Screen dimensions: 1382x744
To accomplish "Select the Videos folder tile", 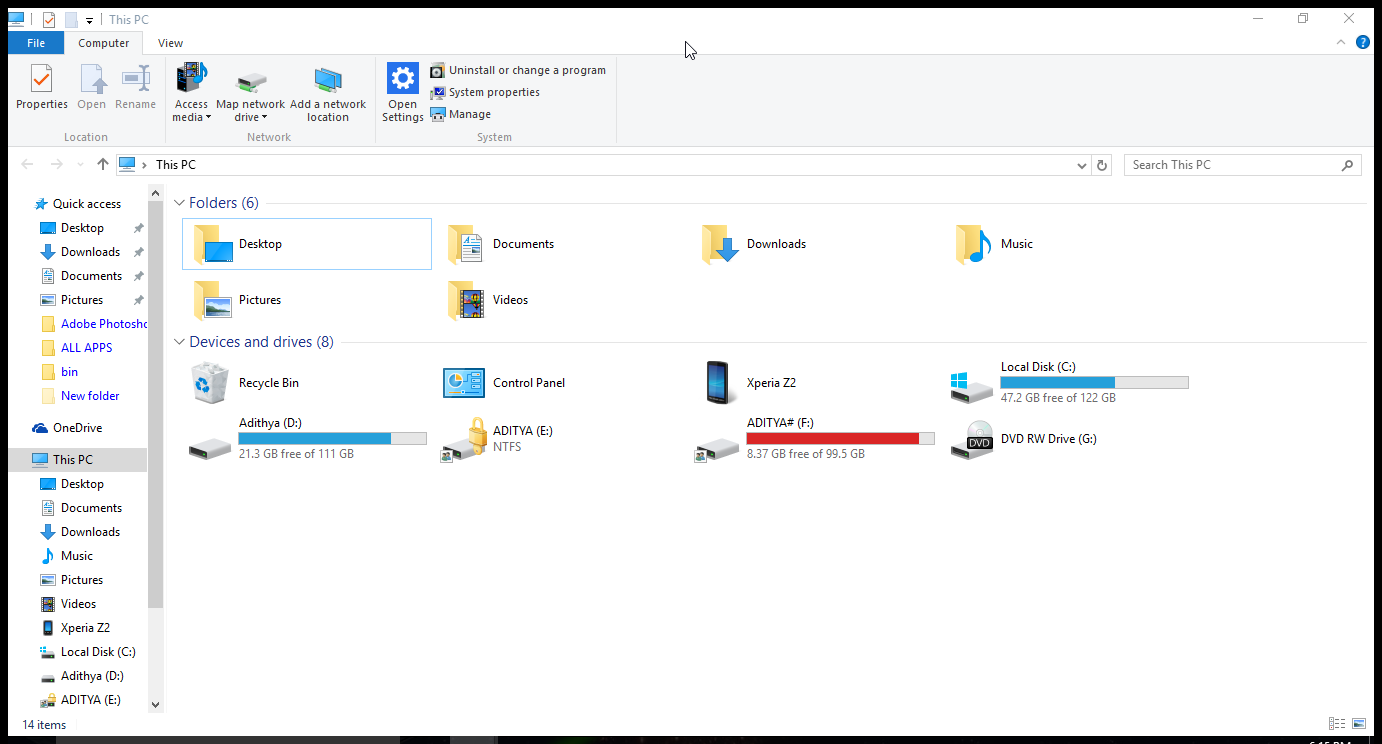I will pyautogui.click(x=561, y=300).
